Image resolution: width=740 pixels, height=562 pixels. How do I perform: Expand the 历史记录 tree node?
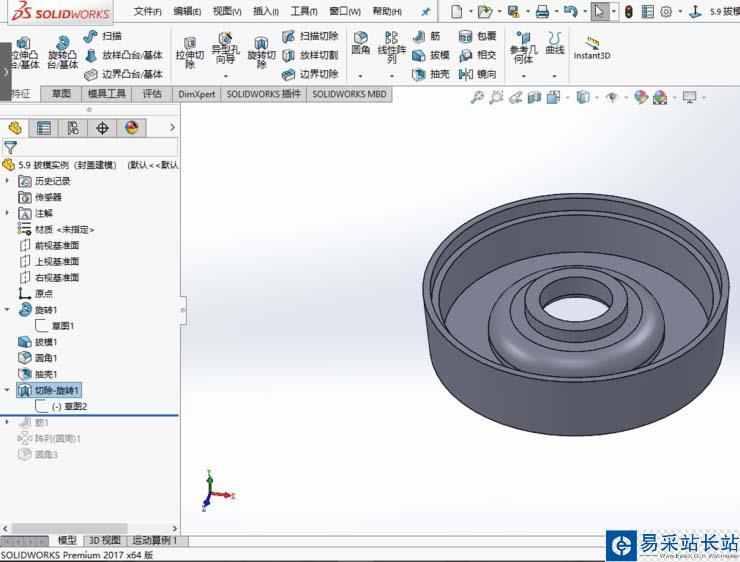[7, 181]
